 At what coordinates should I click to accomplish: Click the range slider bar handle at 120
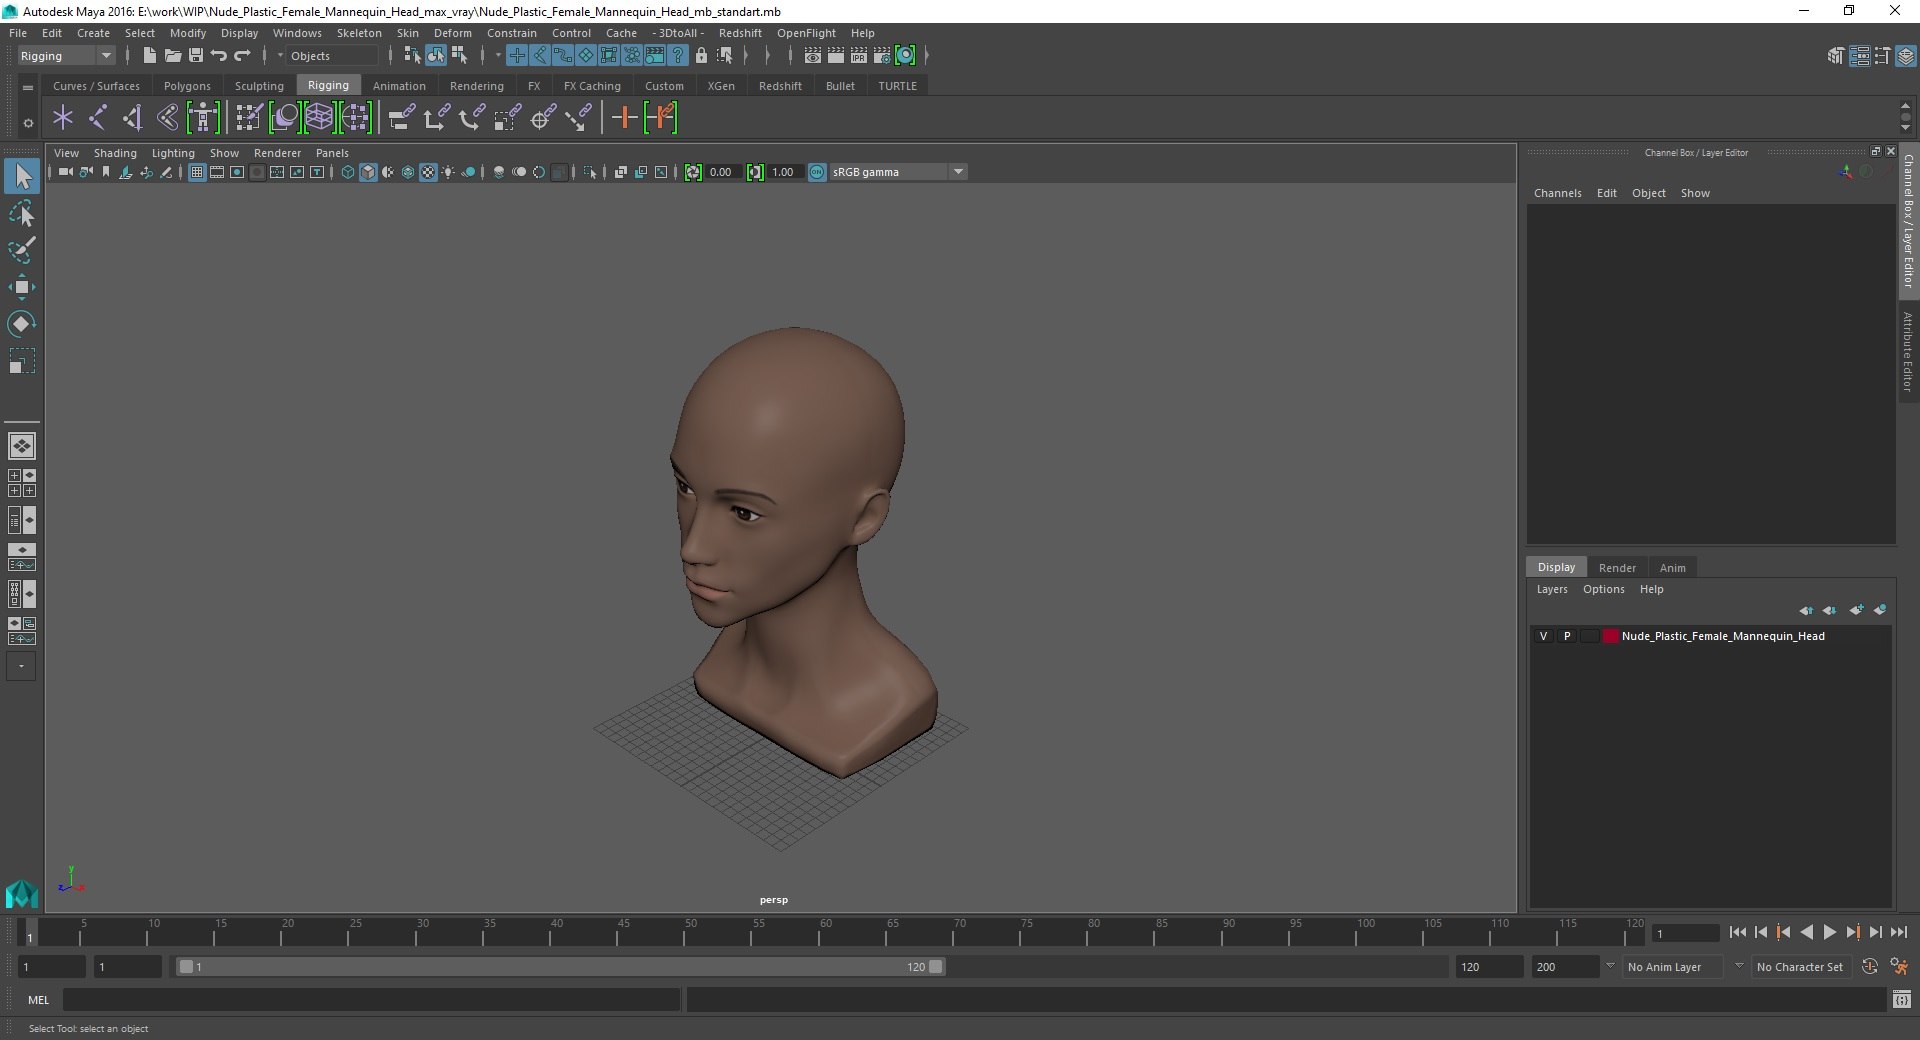point(936,967)
